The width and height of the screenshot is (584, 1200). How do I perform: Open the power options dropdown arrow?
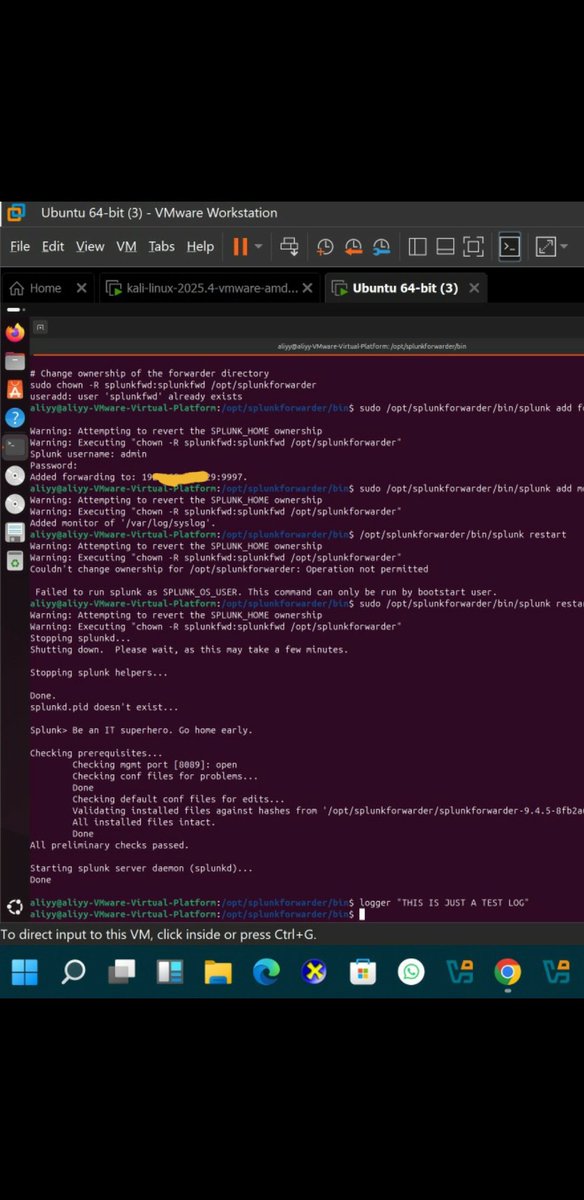259,246
